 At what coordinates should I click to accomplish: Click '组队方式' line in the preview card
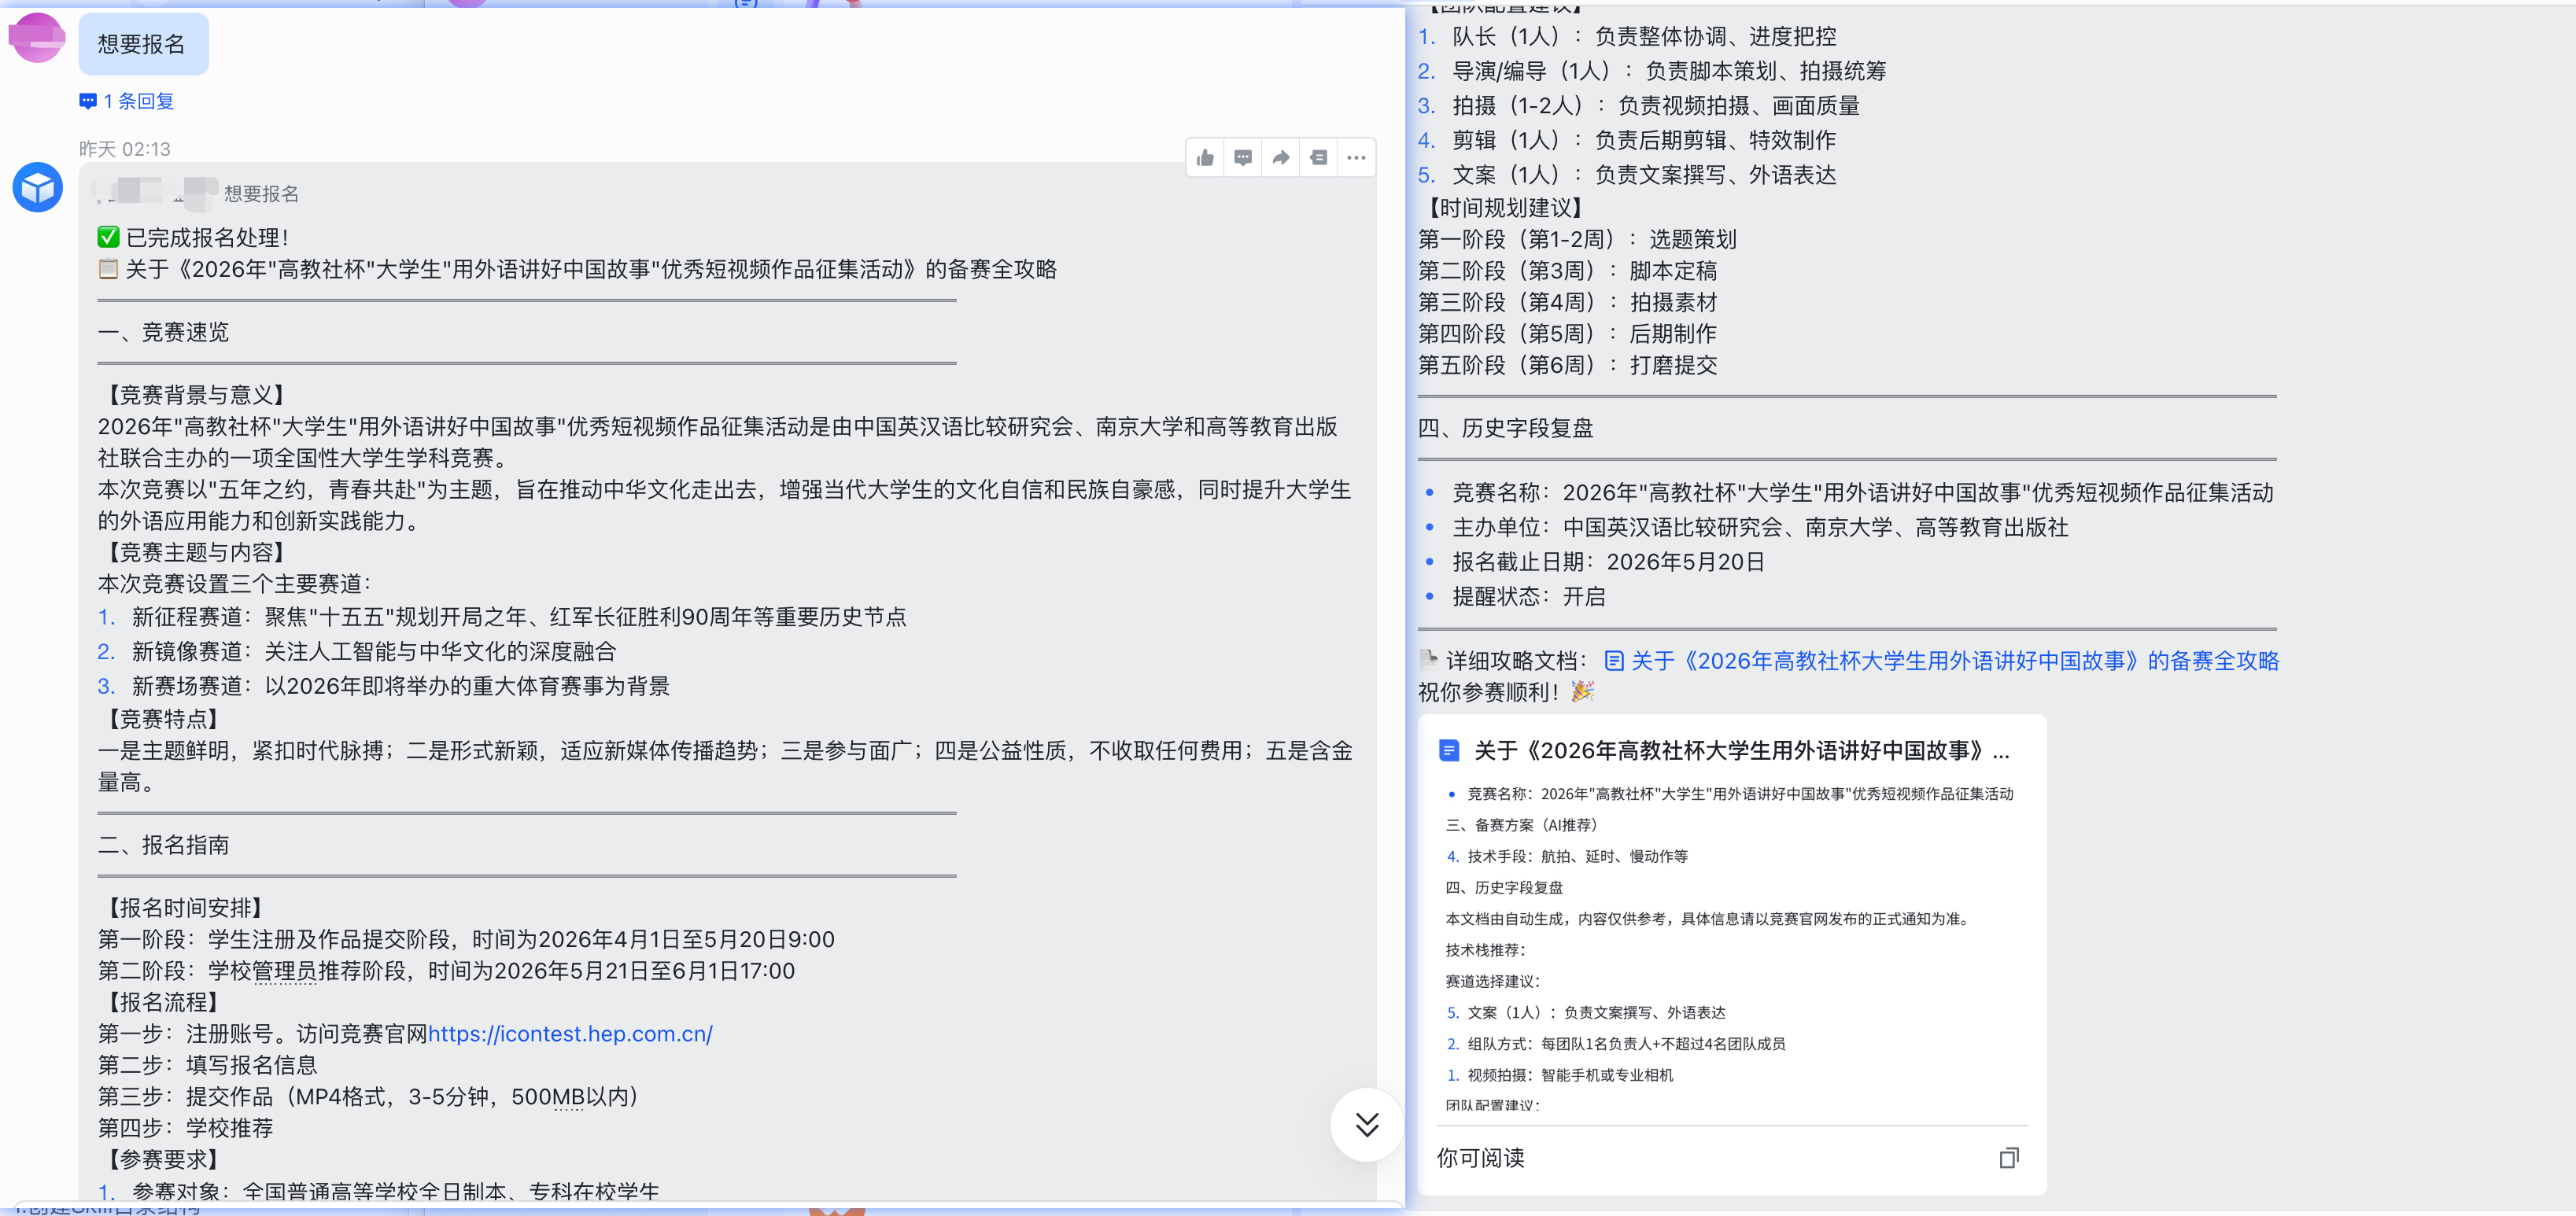(x=1616, y=1044)
